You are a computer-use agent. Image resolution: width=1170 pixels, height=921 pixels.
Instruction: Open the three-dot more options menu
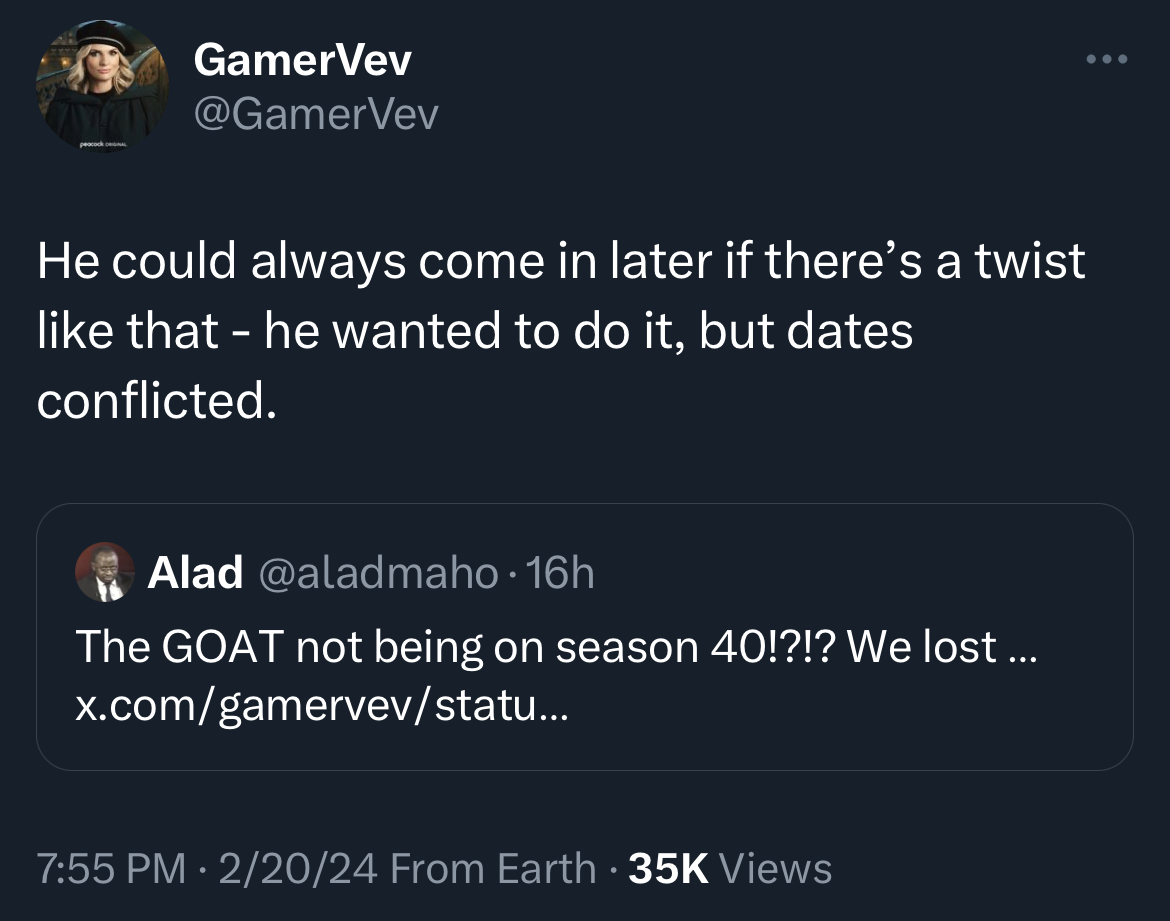[1107, 59]
